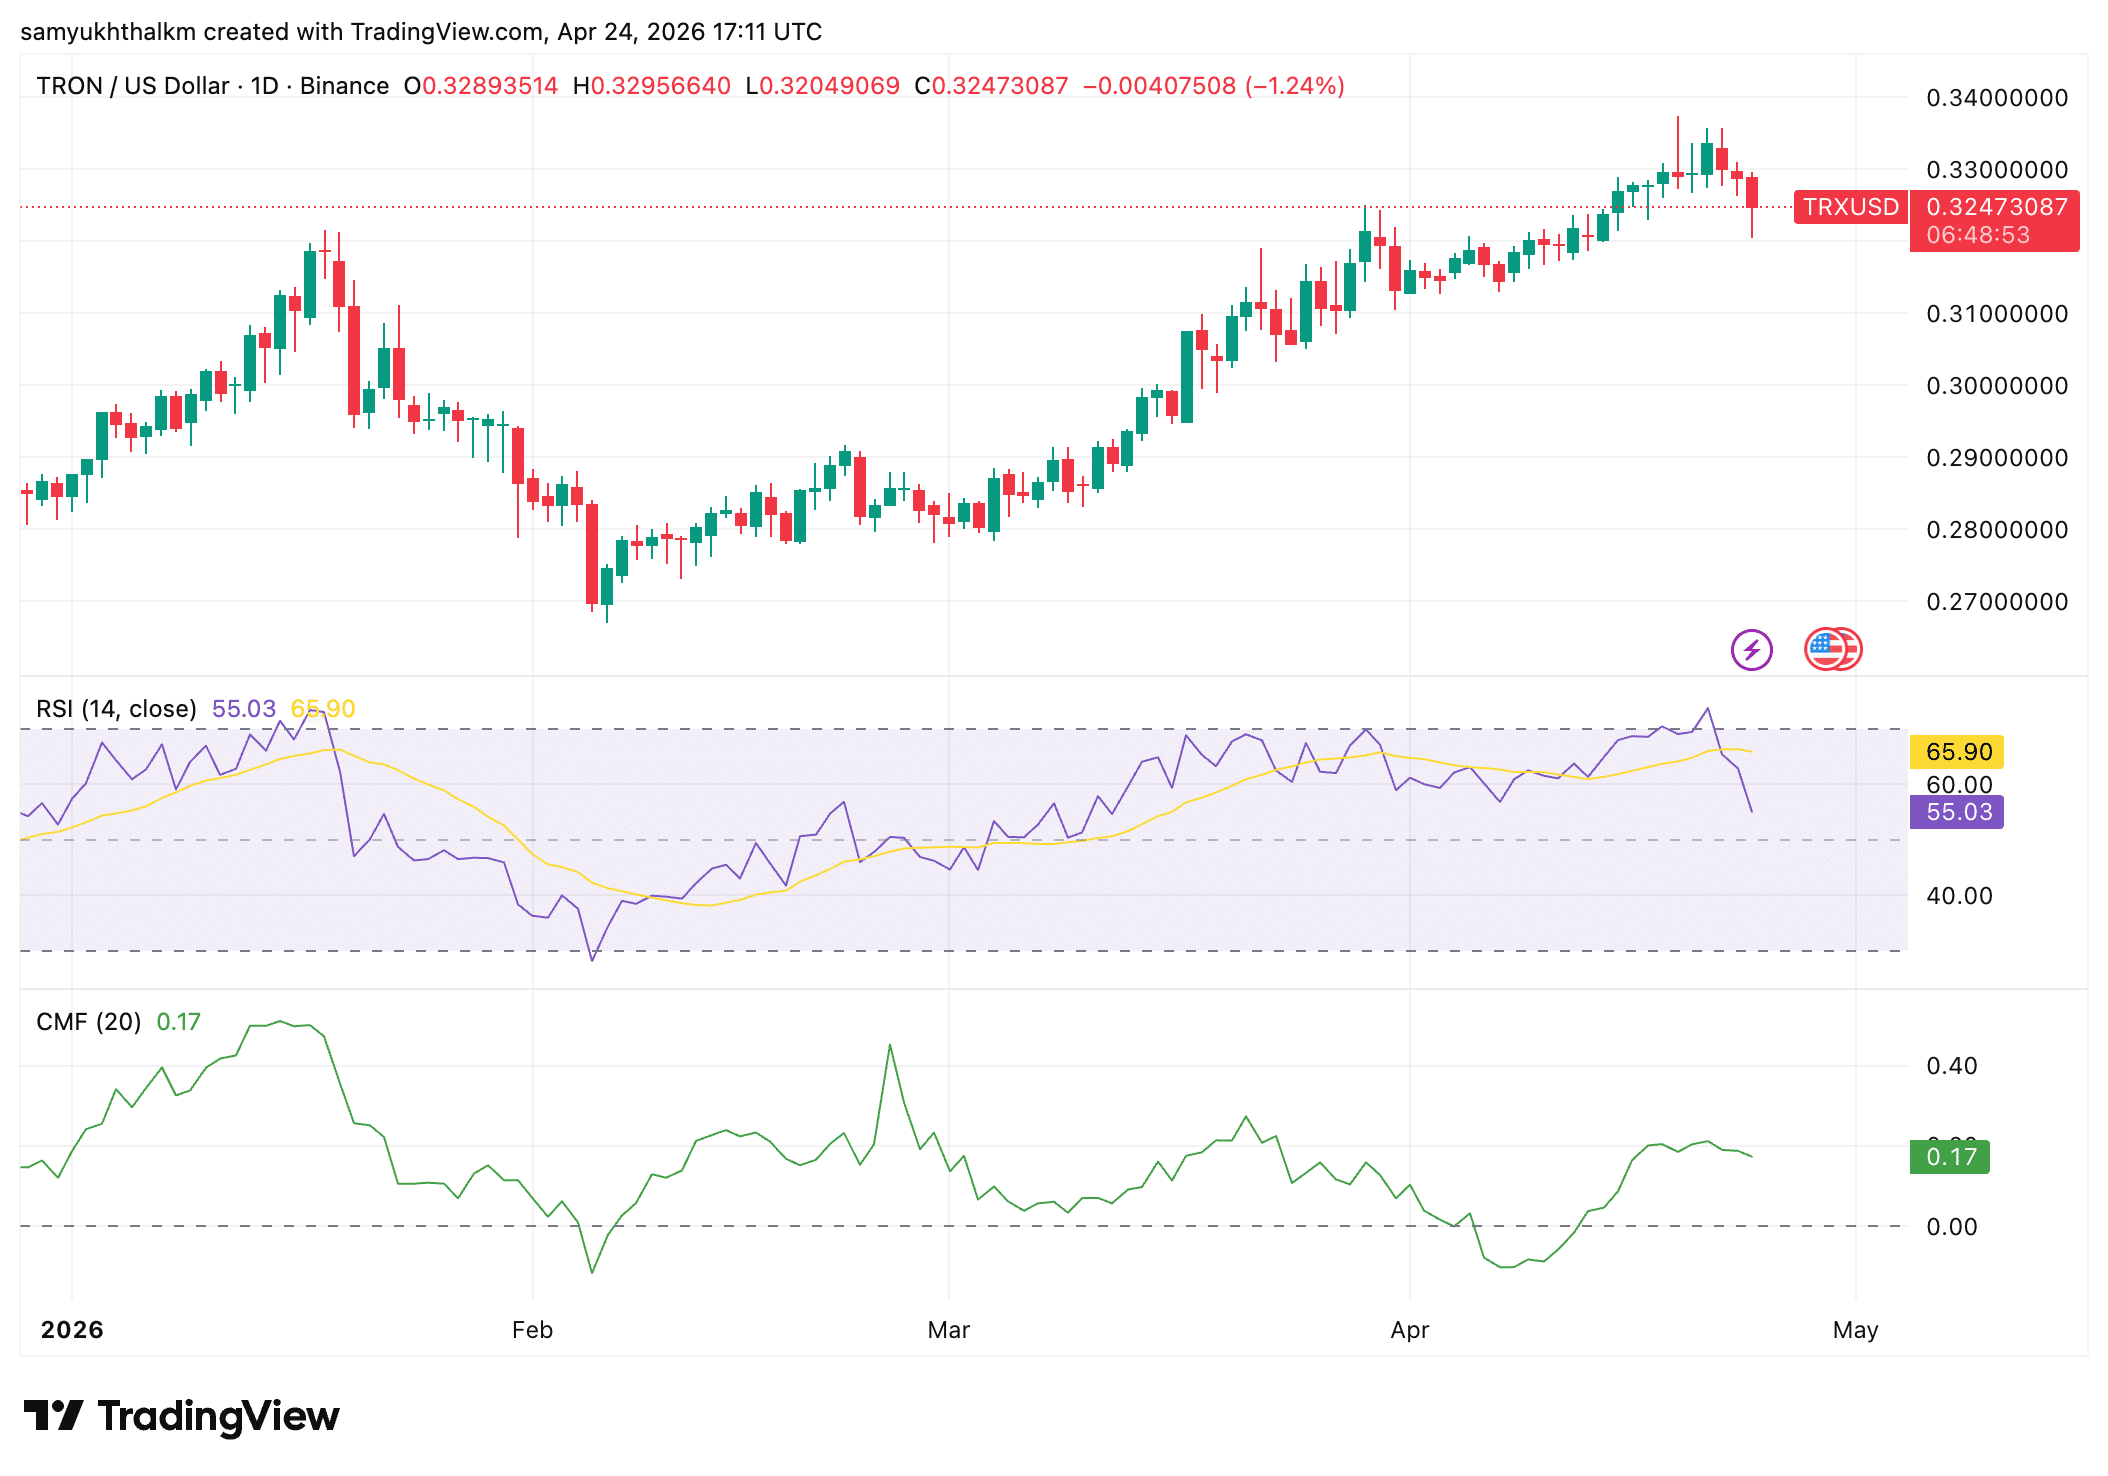
Task: Click the TradingView logo at bottom left
Action: [181, 1416]
